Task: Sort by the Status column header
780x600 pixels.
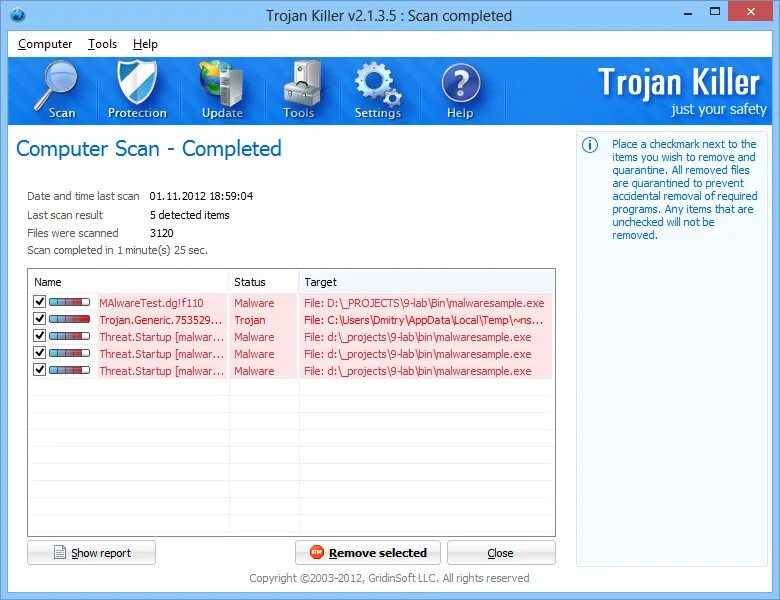Action: [264, 282]
